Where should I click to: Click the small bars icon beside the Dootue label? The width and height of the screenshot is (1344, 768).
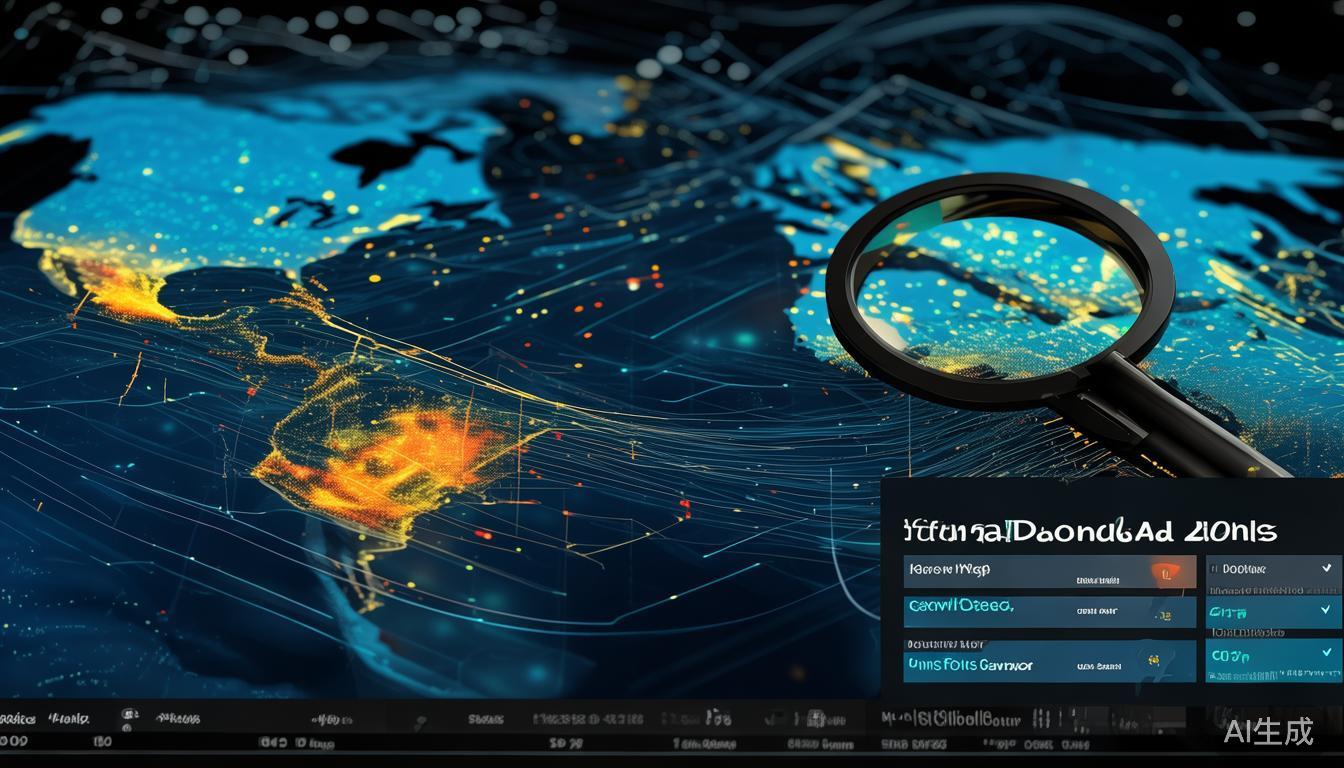coord(1215,569)
